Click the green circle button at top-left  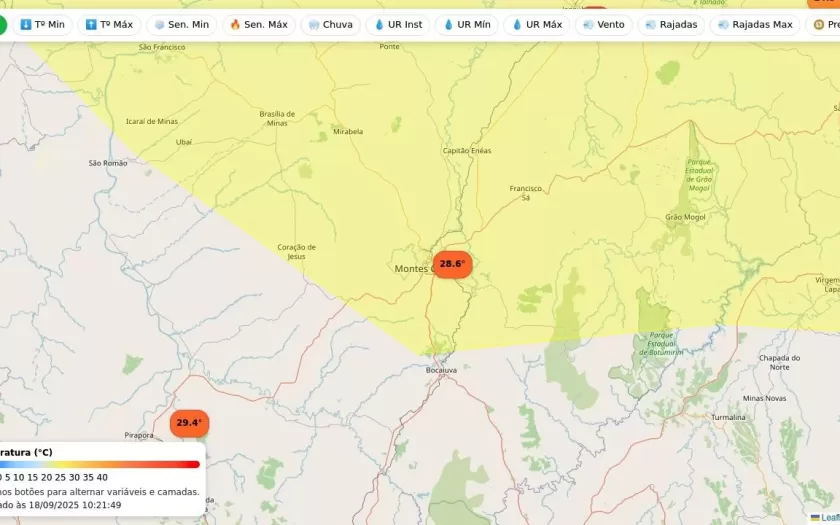(2, 25)
